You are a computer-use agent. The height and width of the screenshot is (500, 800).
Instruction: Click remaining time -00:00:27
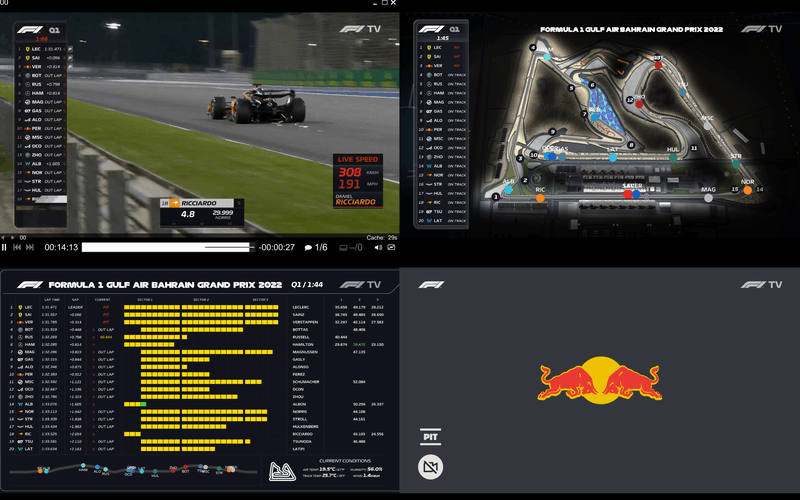coord(277,247)
